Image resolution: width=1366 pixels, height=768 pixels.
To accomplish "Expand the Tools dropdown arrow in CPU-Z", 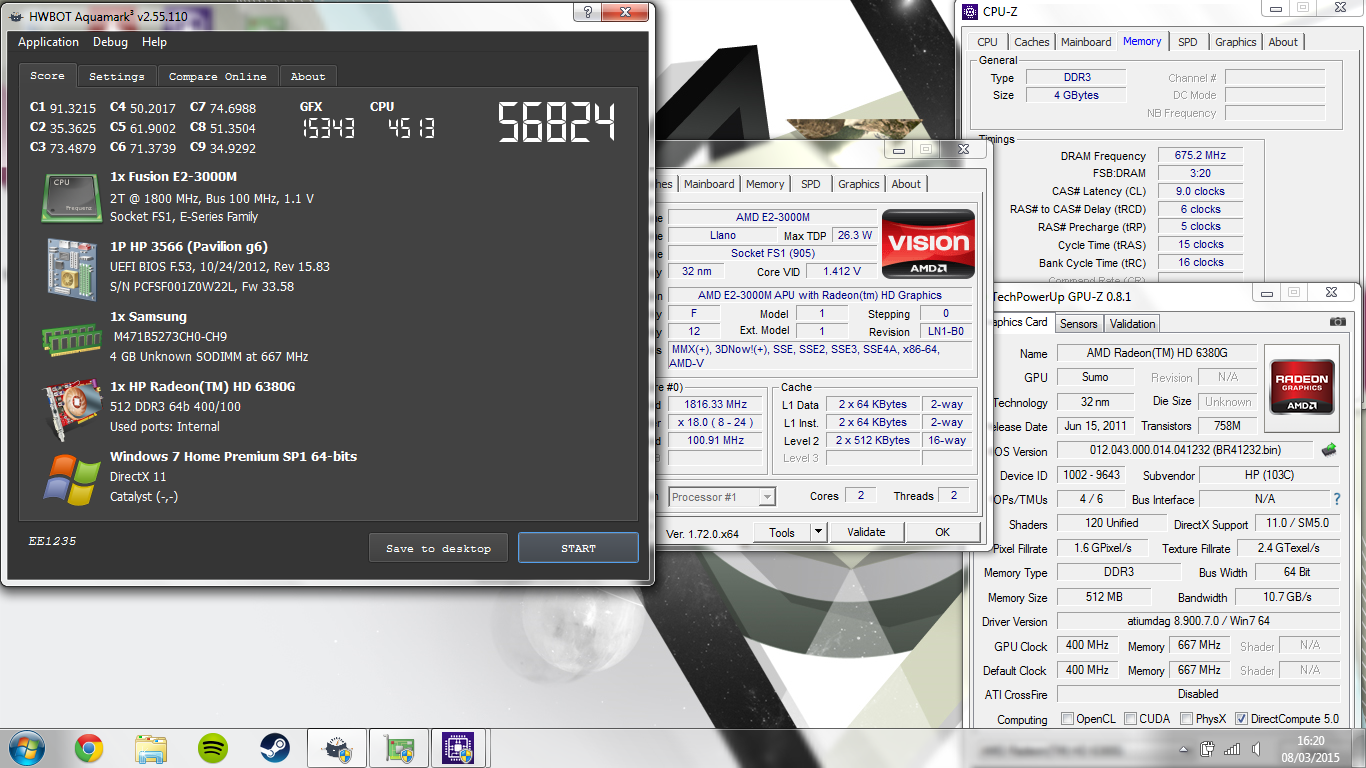I will tap(818, 532).
